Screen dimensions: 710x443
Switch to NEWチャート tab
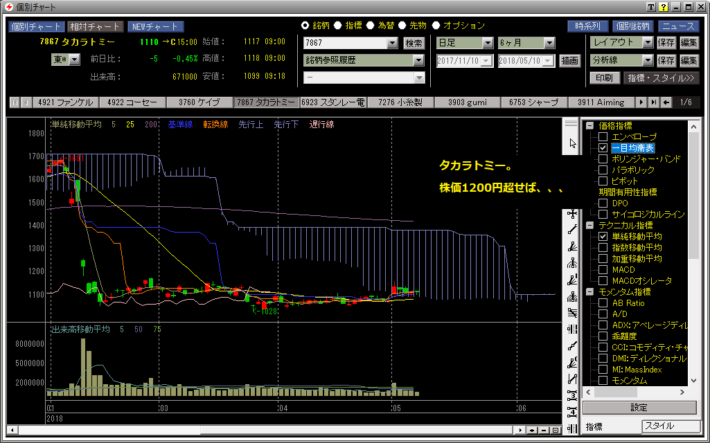(x=155, y=27)
